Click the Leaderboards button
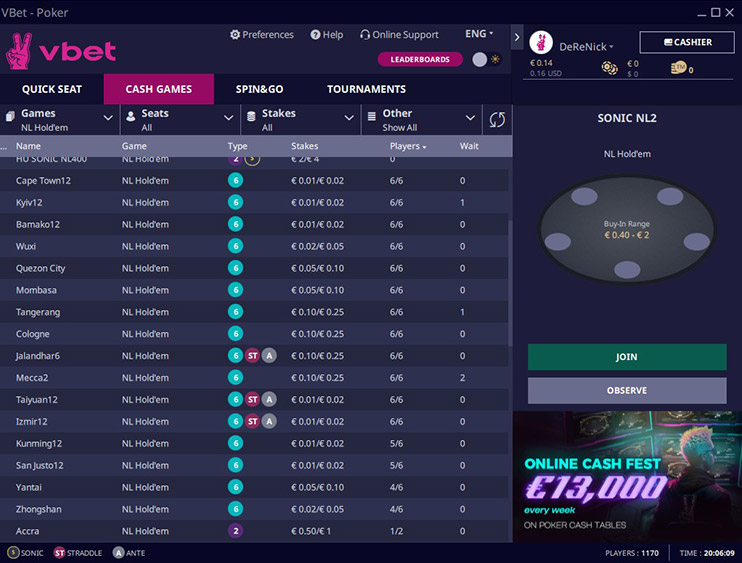The width and height of the screenshot is (742, 563). point(420,59)
